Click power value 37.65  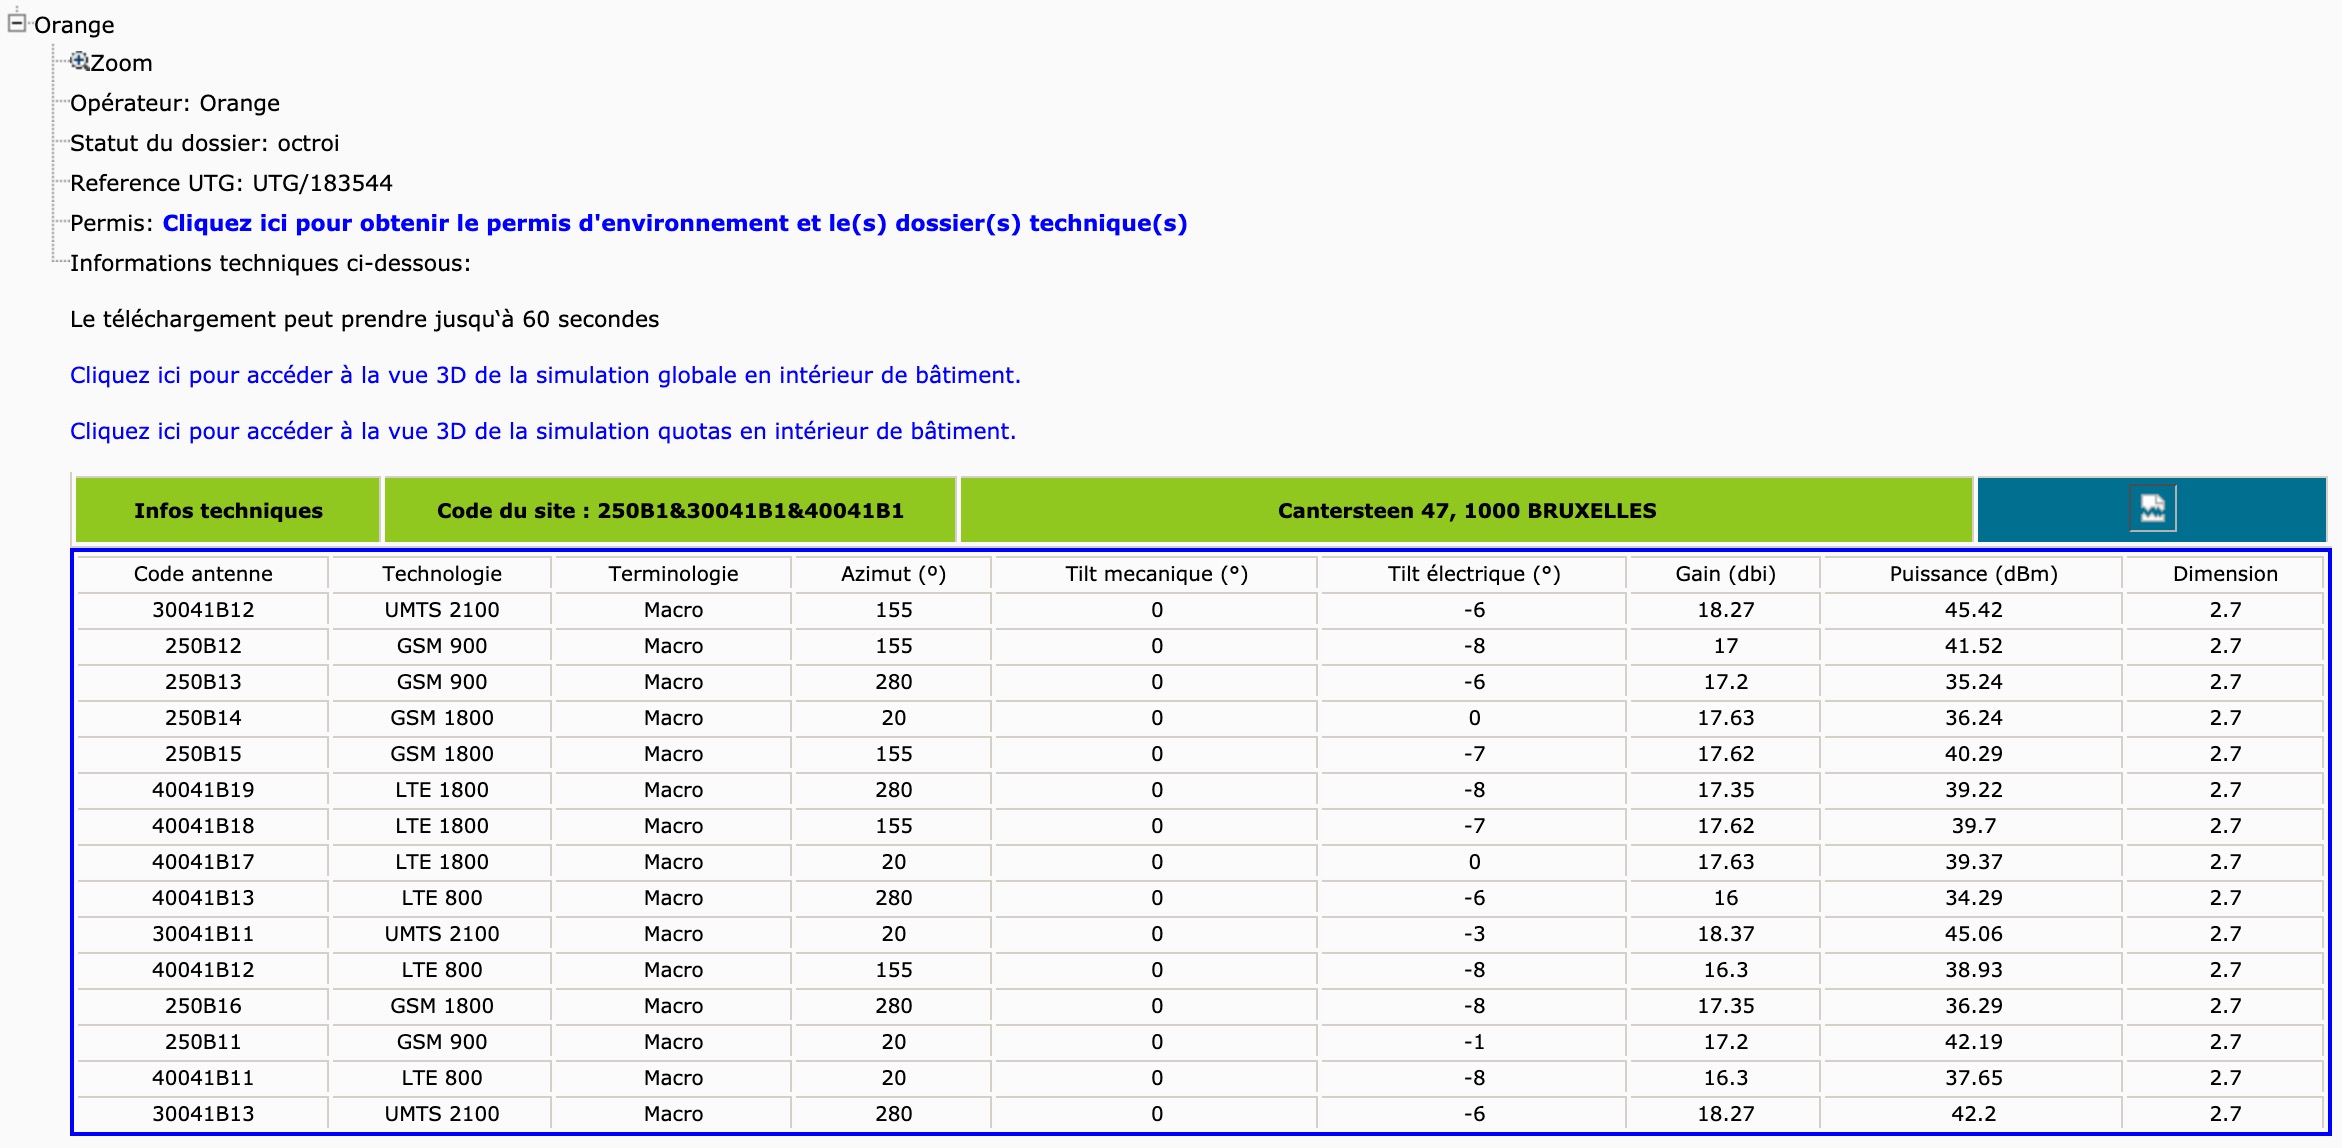[x=1973, y=1078]
